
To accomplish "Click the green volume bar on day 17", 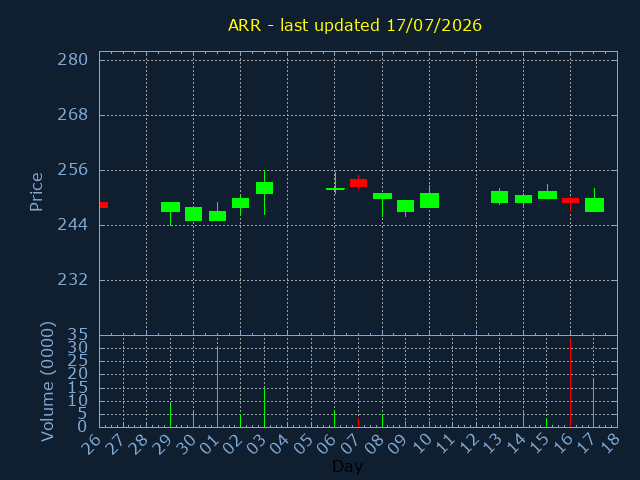I will [593, 402].
